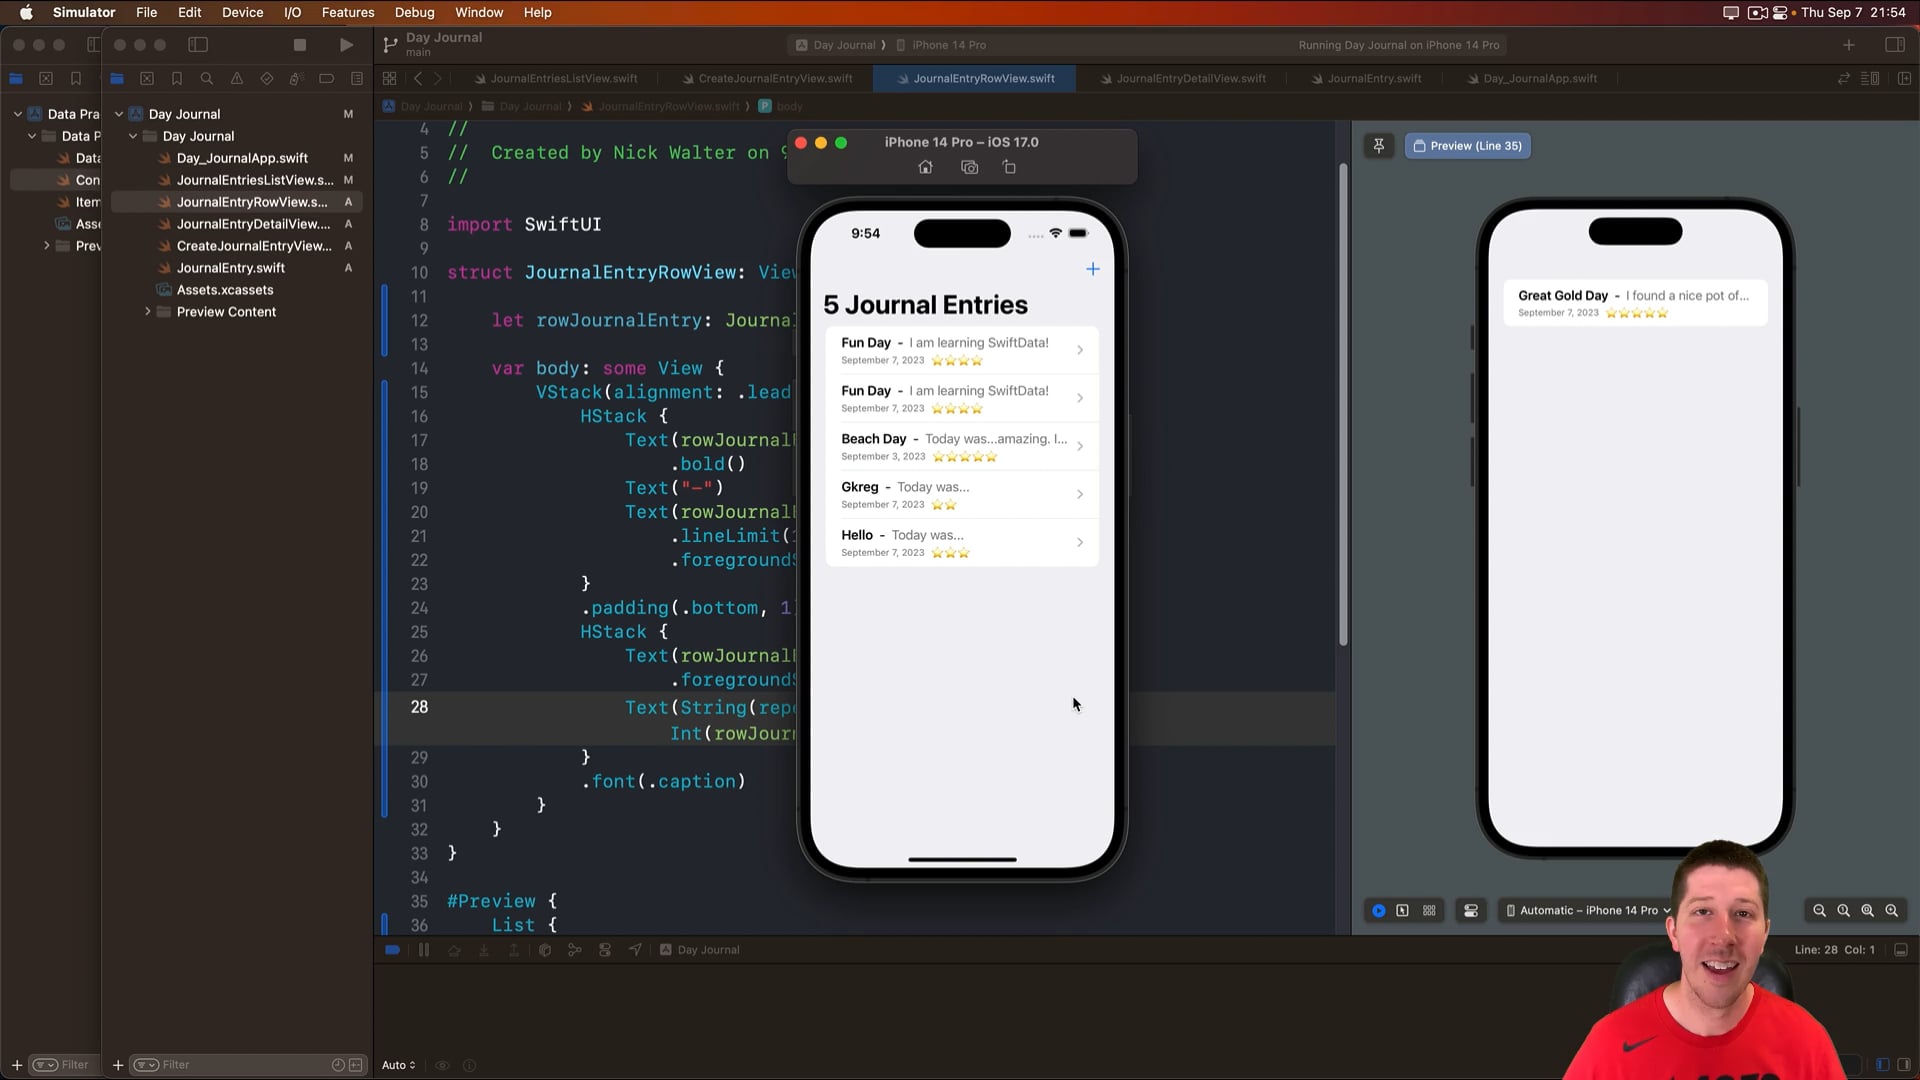Toggle the navigator sidebar button
Screen dimensions: 1920x1080
pos(198,45)
